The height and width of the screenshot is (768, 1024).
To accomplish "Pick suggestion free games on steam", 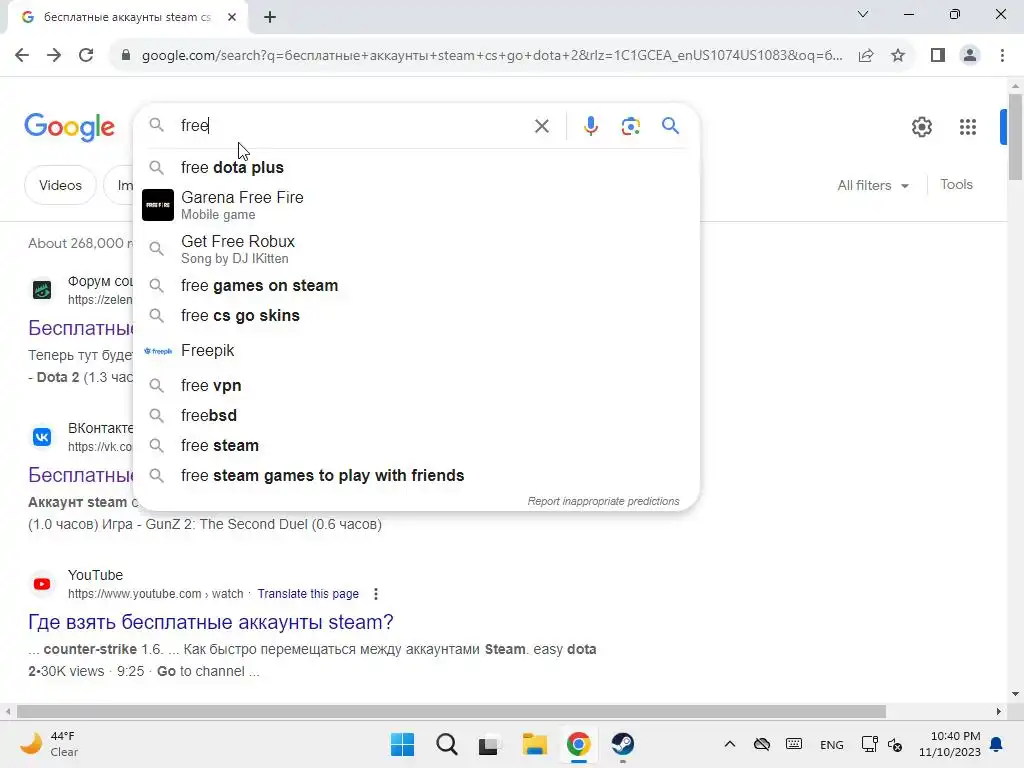I will click(x=416, y=285).
